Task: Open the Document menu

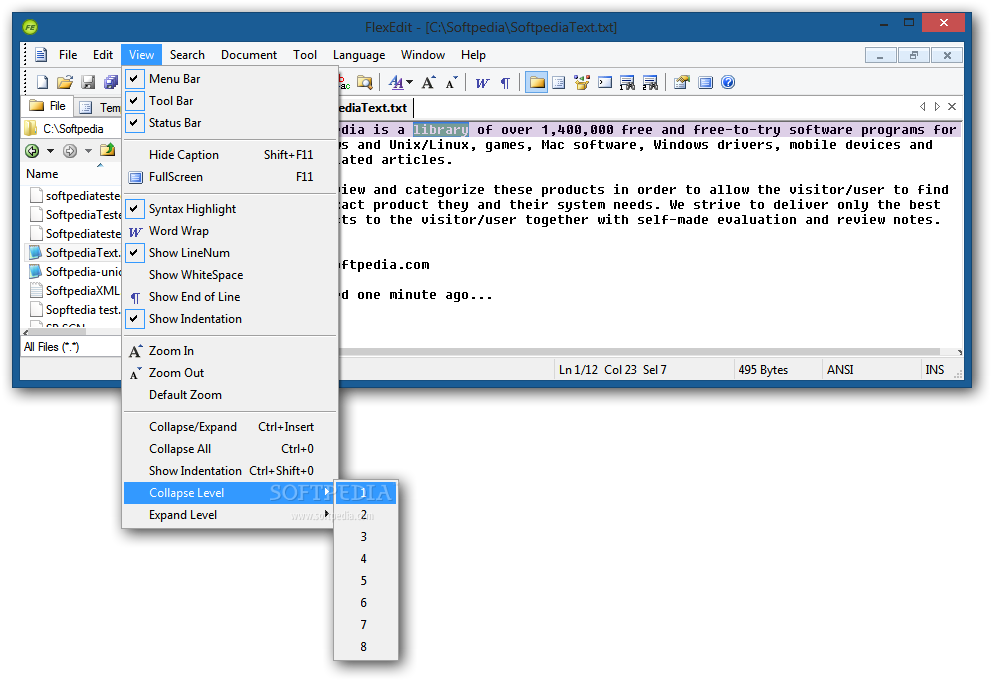Action: (x=249, y=55)
